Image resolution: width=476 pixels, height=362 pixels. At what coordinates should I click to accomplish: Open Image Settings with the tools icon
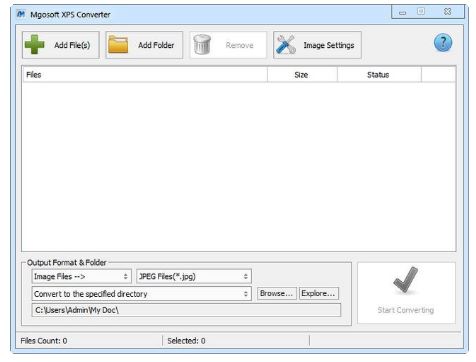coord(317,45)
